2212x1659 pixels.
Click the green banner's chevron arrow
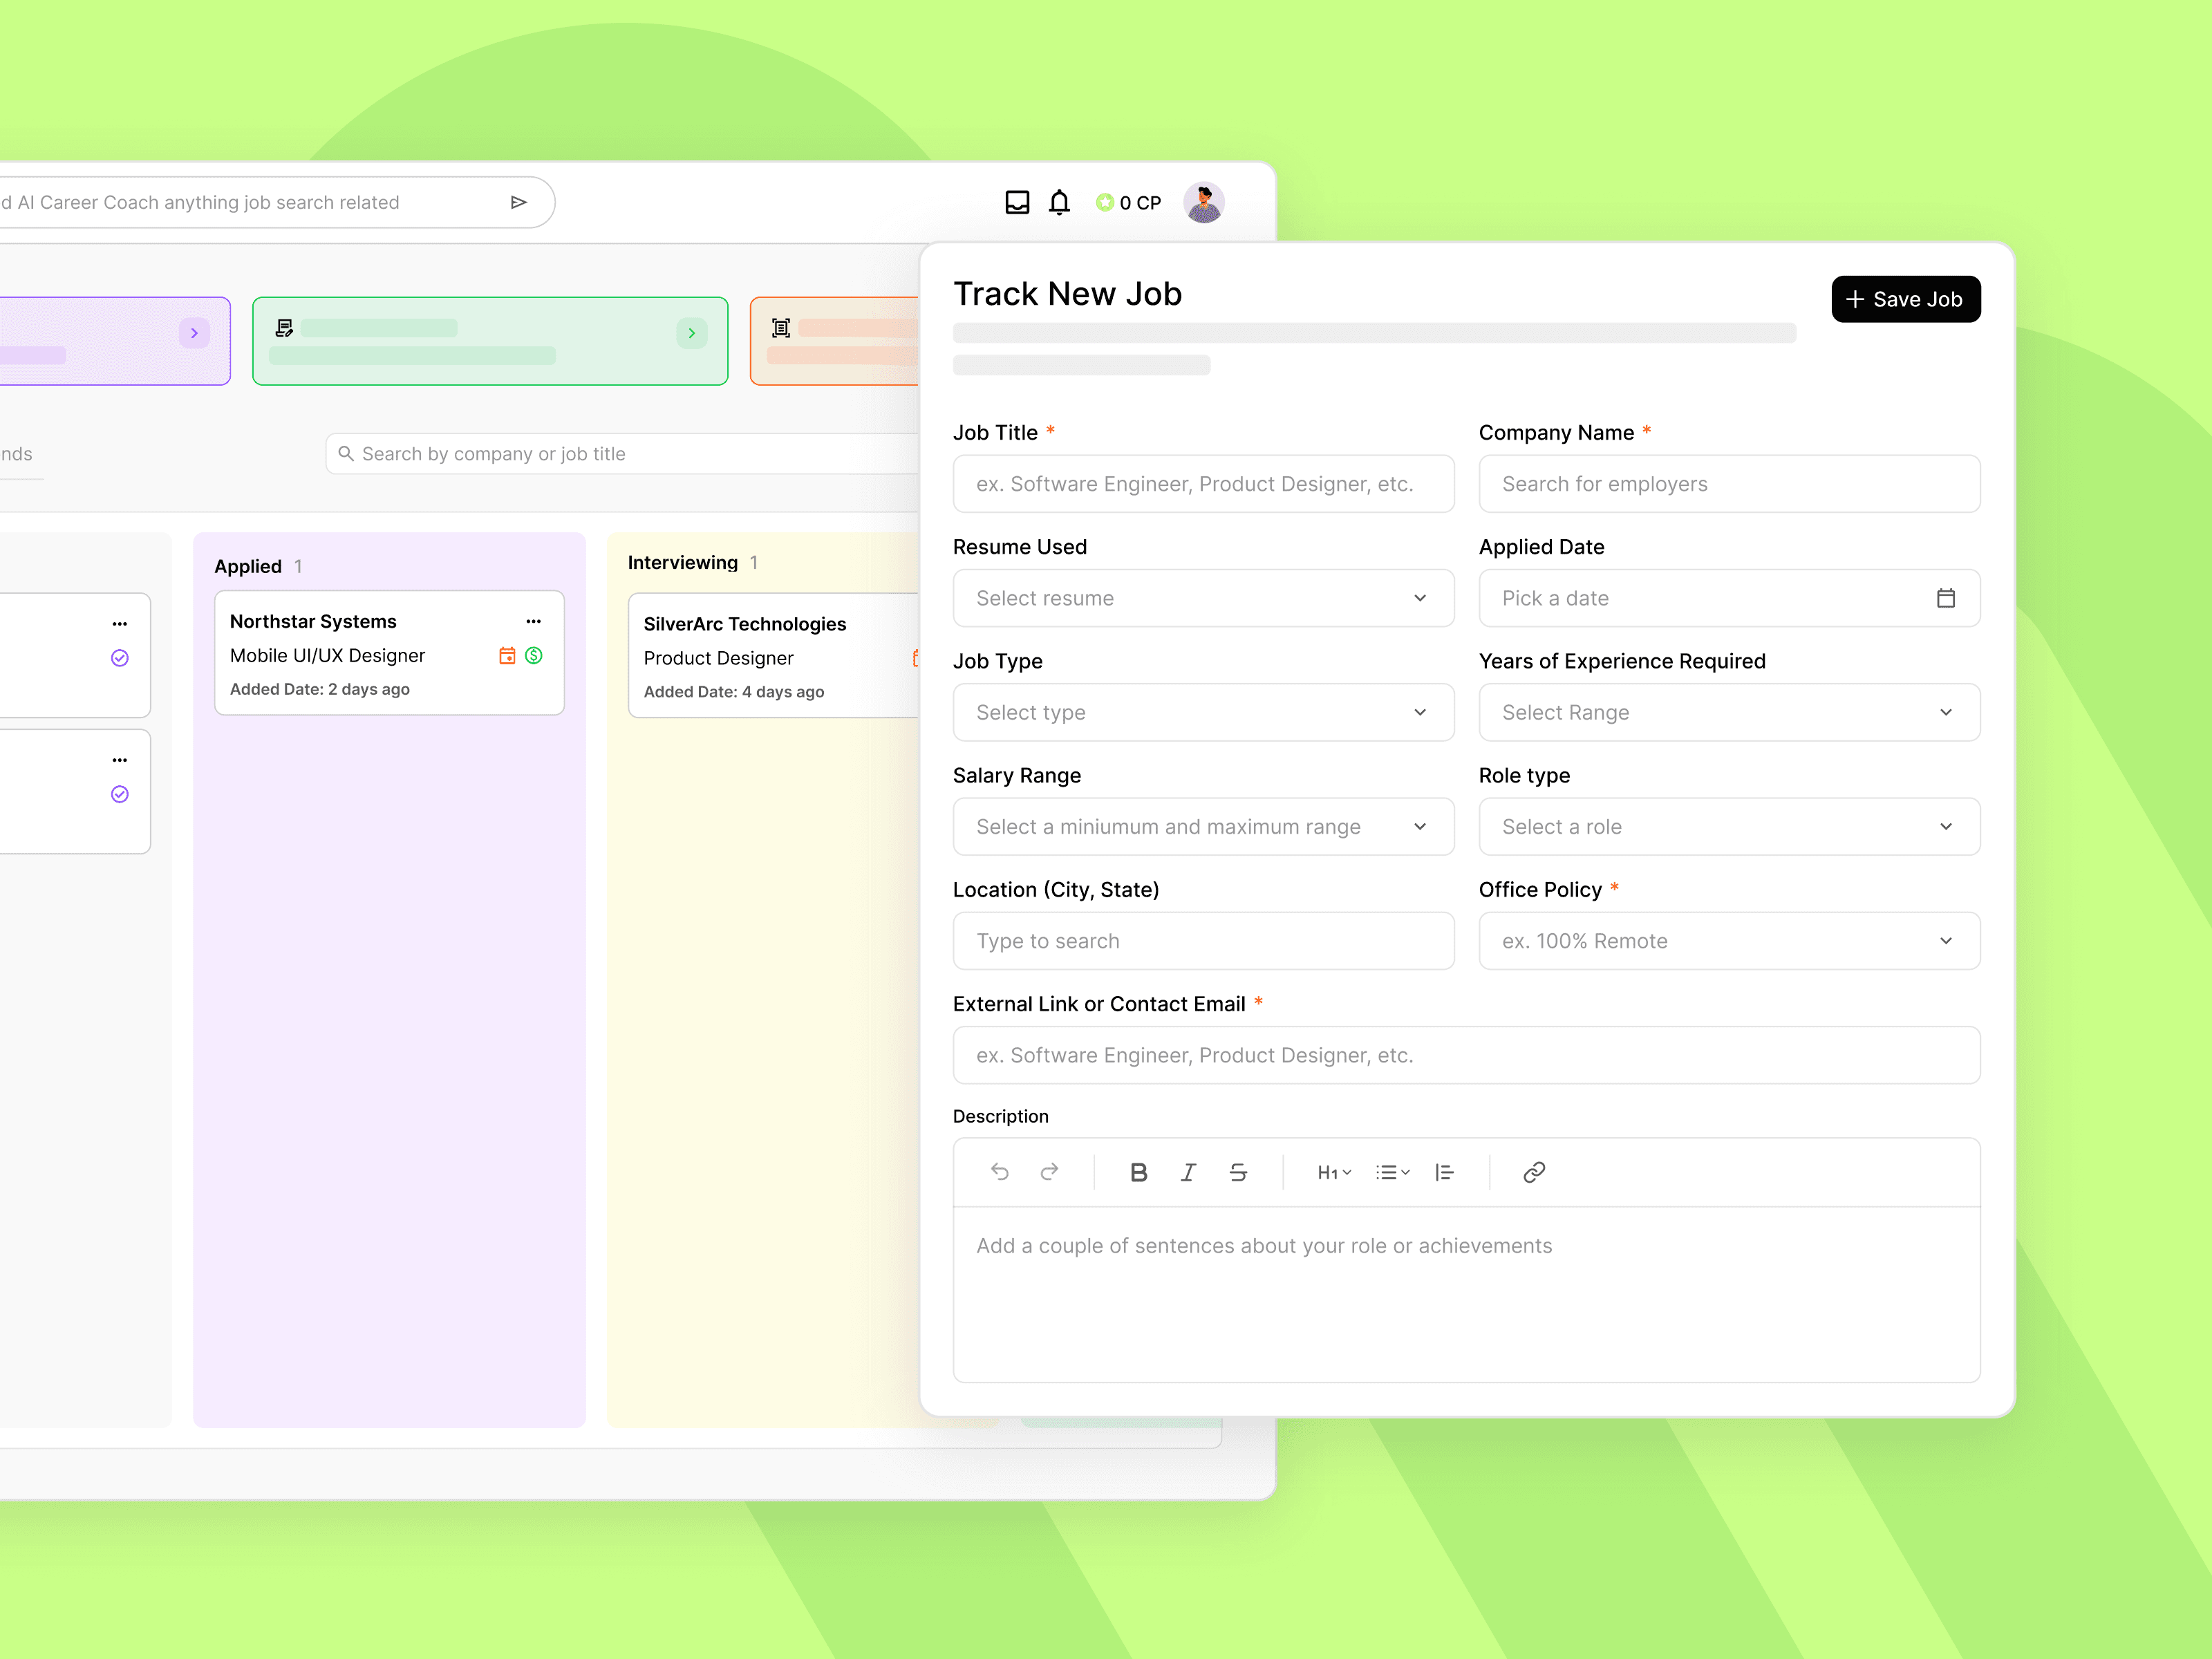[x=691, y=333]
